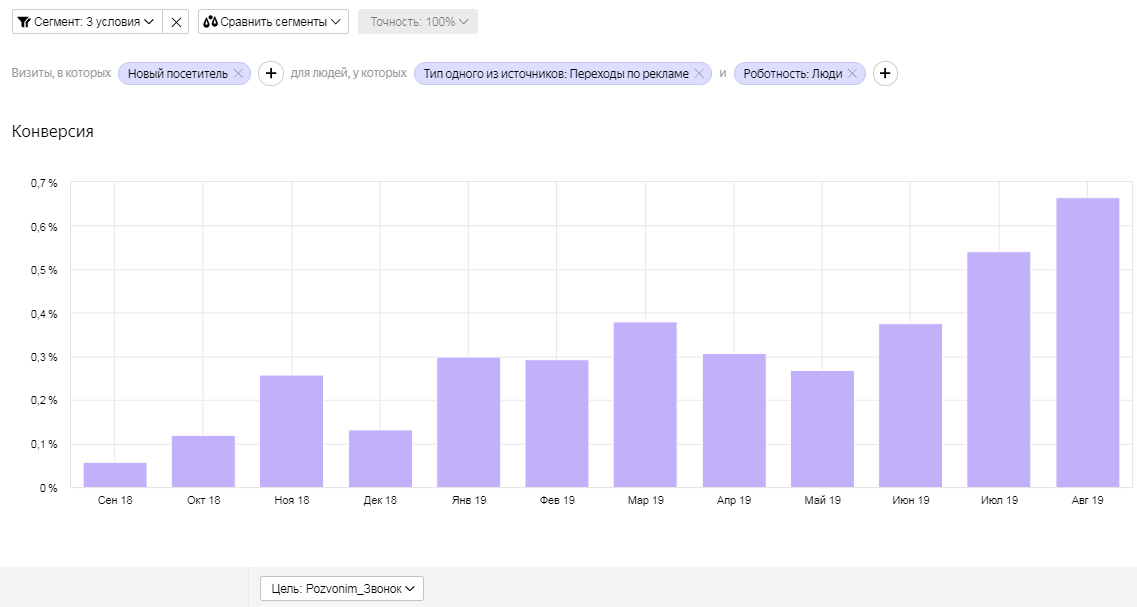Remove the 'Переходы по рекламе' source filter
Viewport: 1137px width, 607px height.
pyautogui.click(x=700, y=74)
